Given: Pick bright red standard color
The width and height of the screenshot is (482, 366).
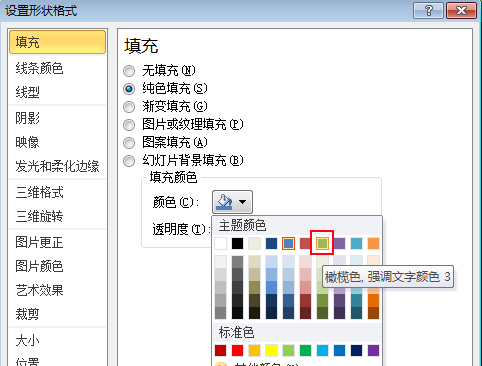Looking at the screenshot, I should tap(238, 351).
